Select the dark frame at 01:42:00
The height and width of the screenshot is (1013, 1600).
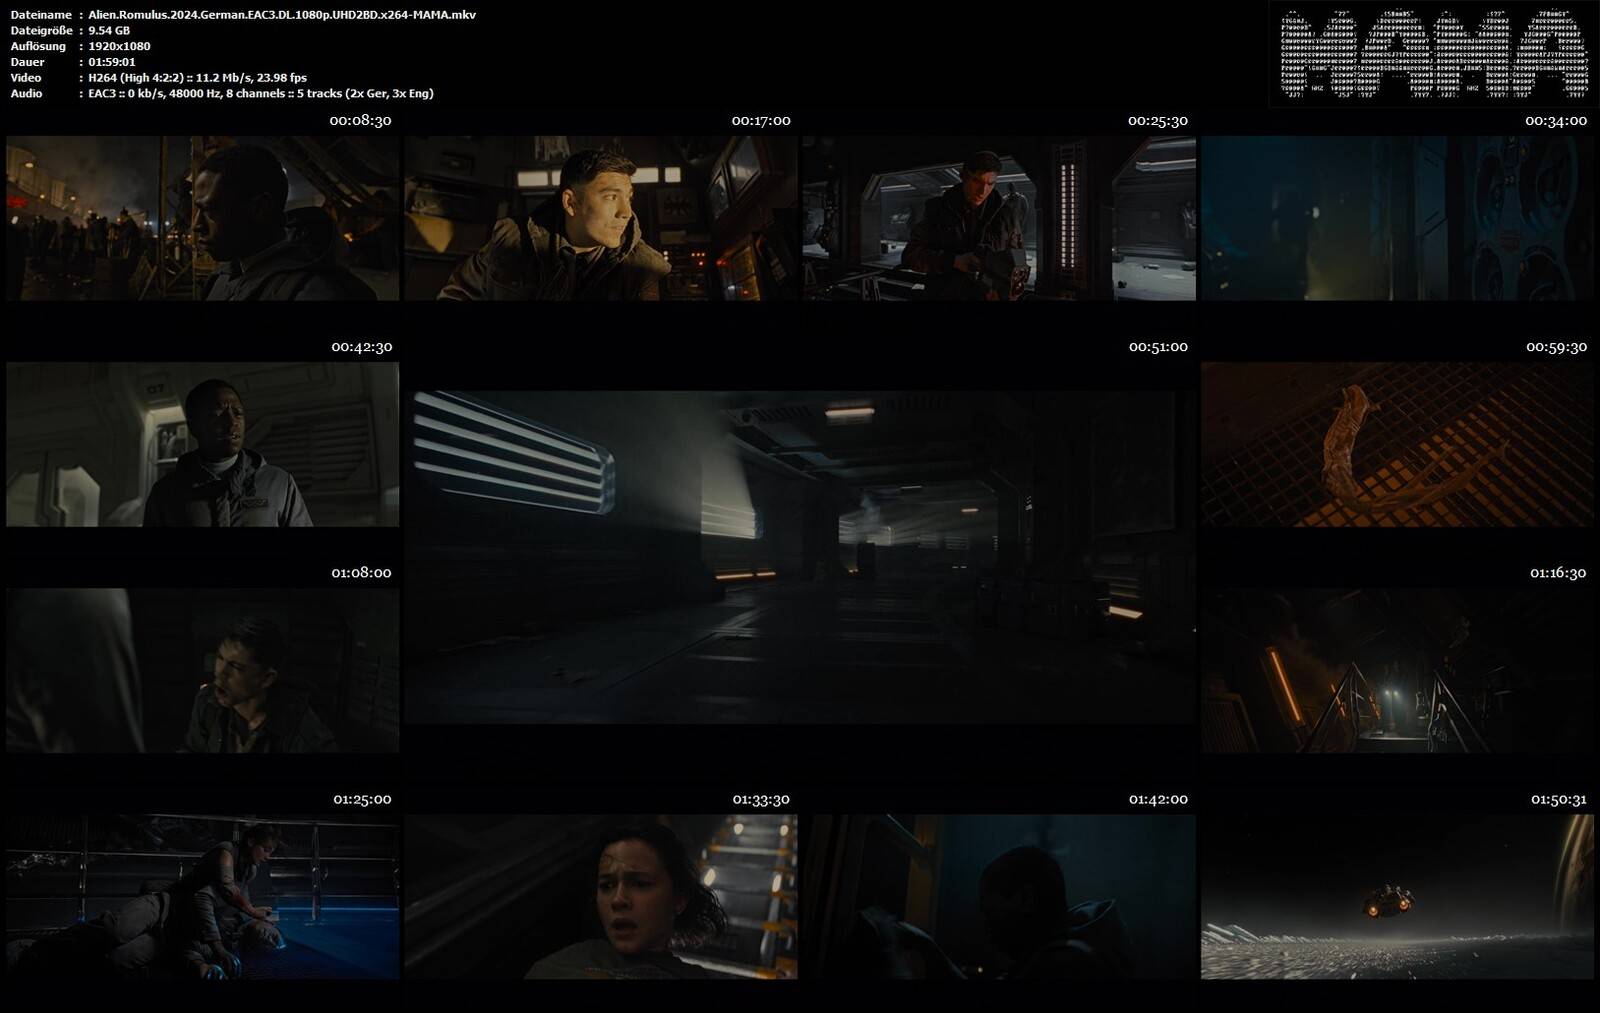(999, 897)
